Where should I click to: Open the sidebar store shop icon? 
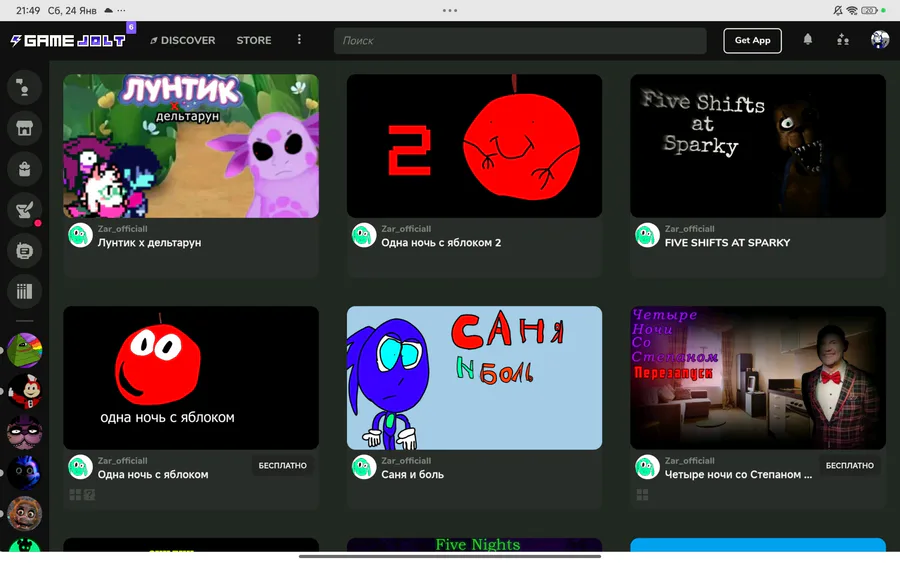(24, 128)
